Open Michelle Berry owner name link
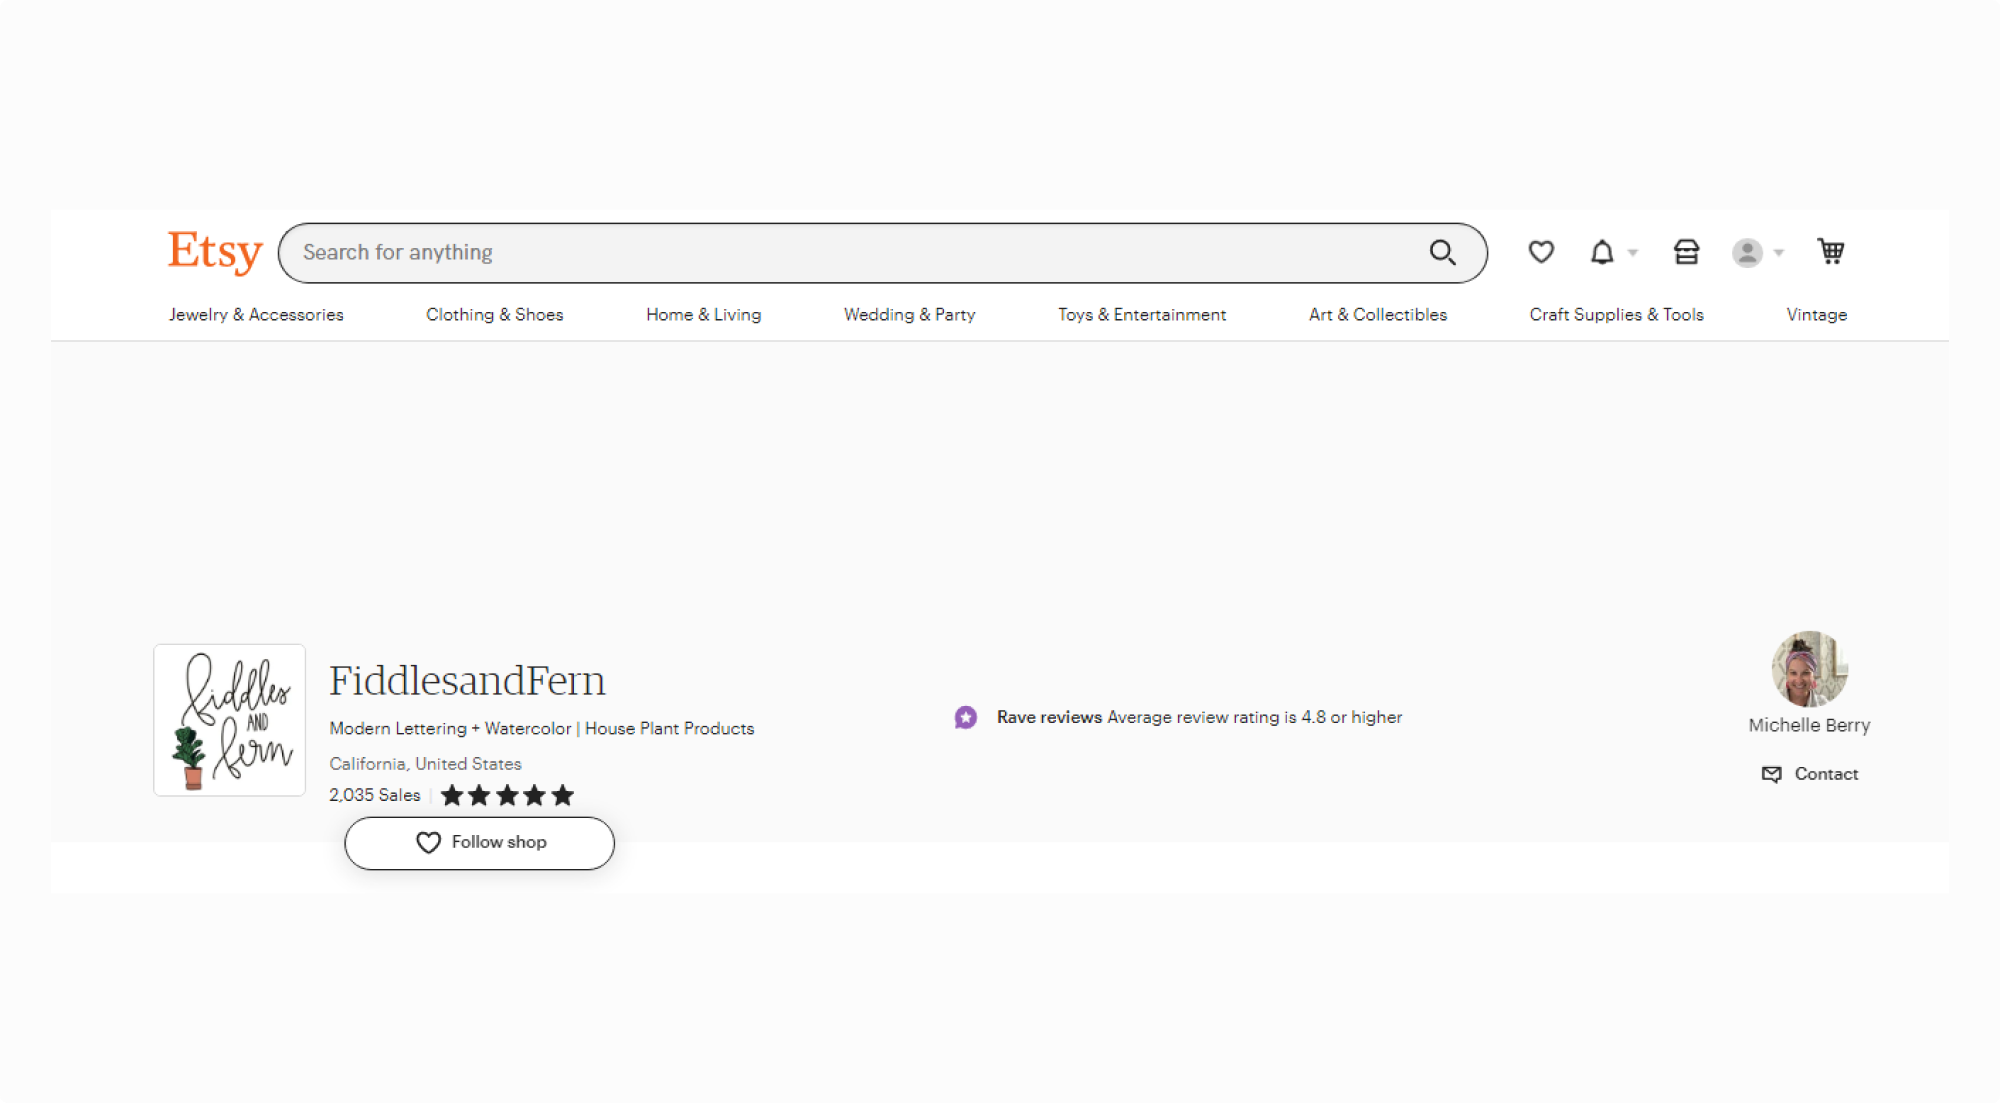The width and height of the screenshot is (2000, 1103). click(1809, 725)
